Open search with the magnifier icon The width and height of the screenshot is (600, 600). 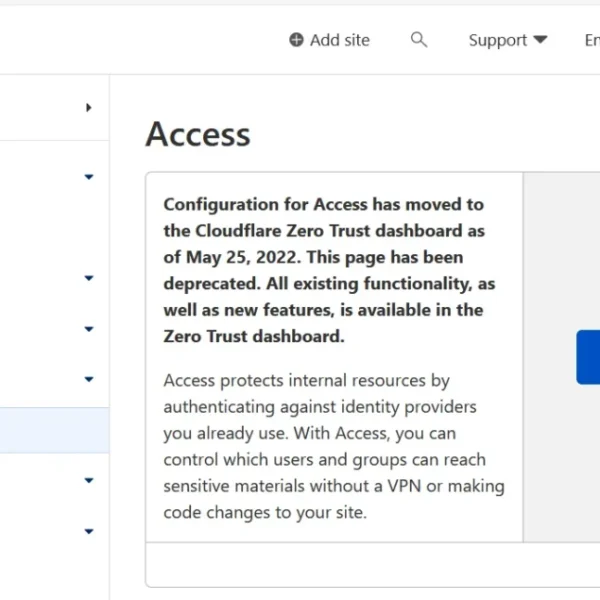pos(419,39)
